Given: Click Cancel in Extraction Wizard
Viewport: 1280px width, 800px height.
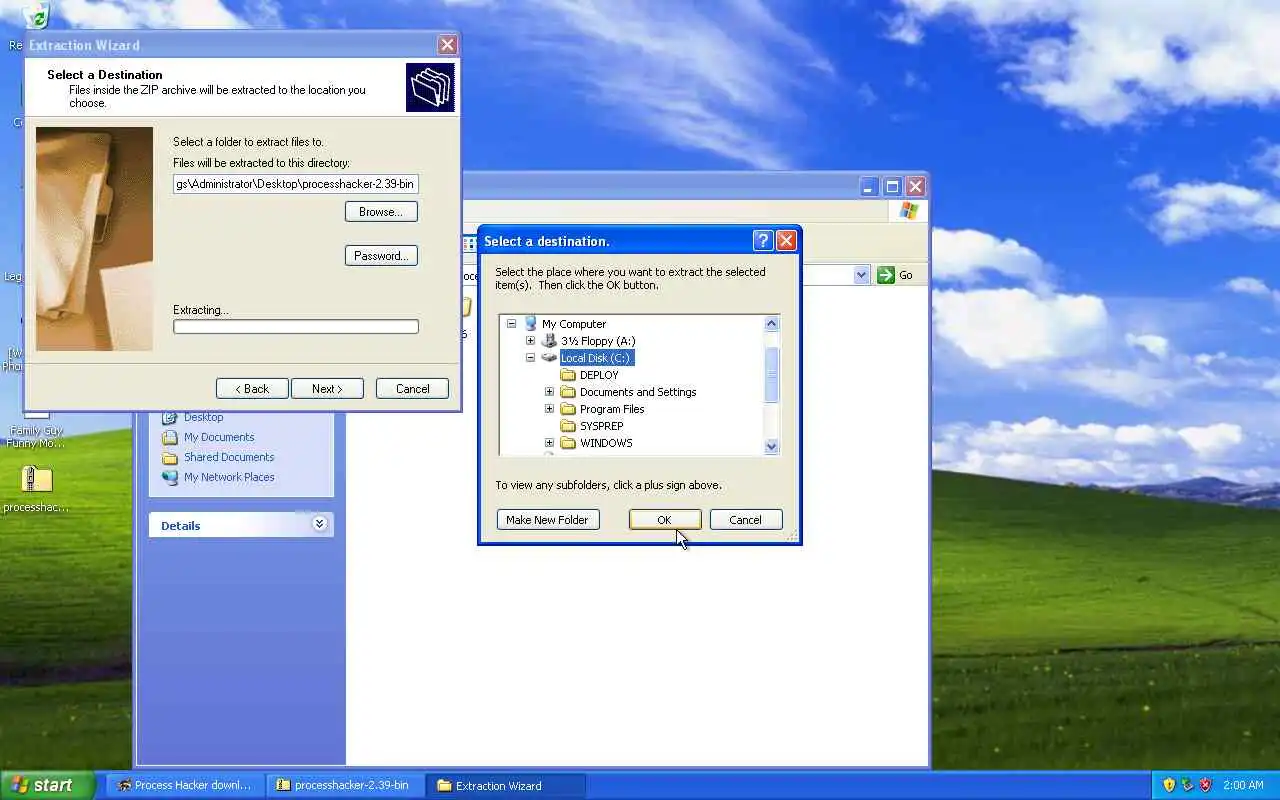Looking at the screenshot, I should [x=412, y=389].
